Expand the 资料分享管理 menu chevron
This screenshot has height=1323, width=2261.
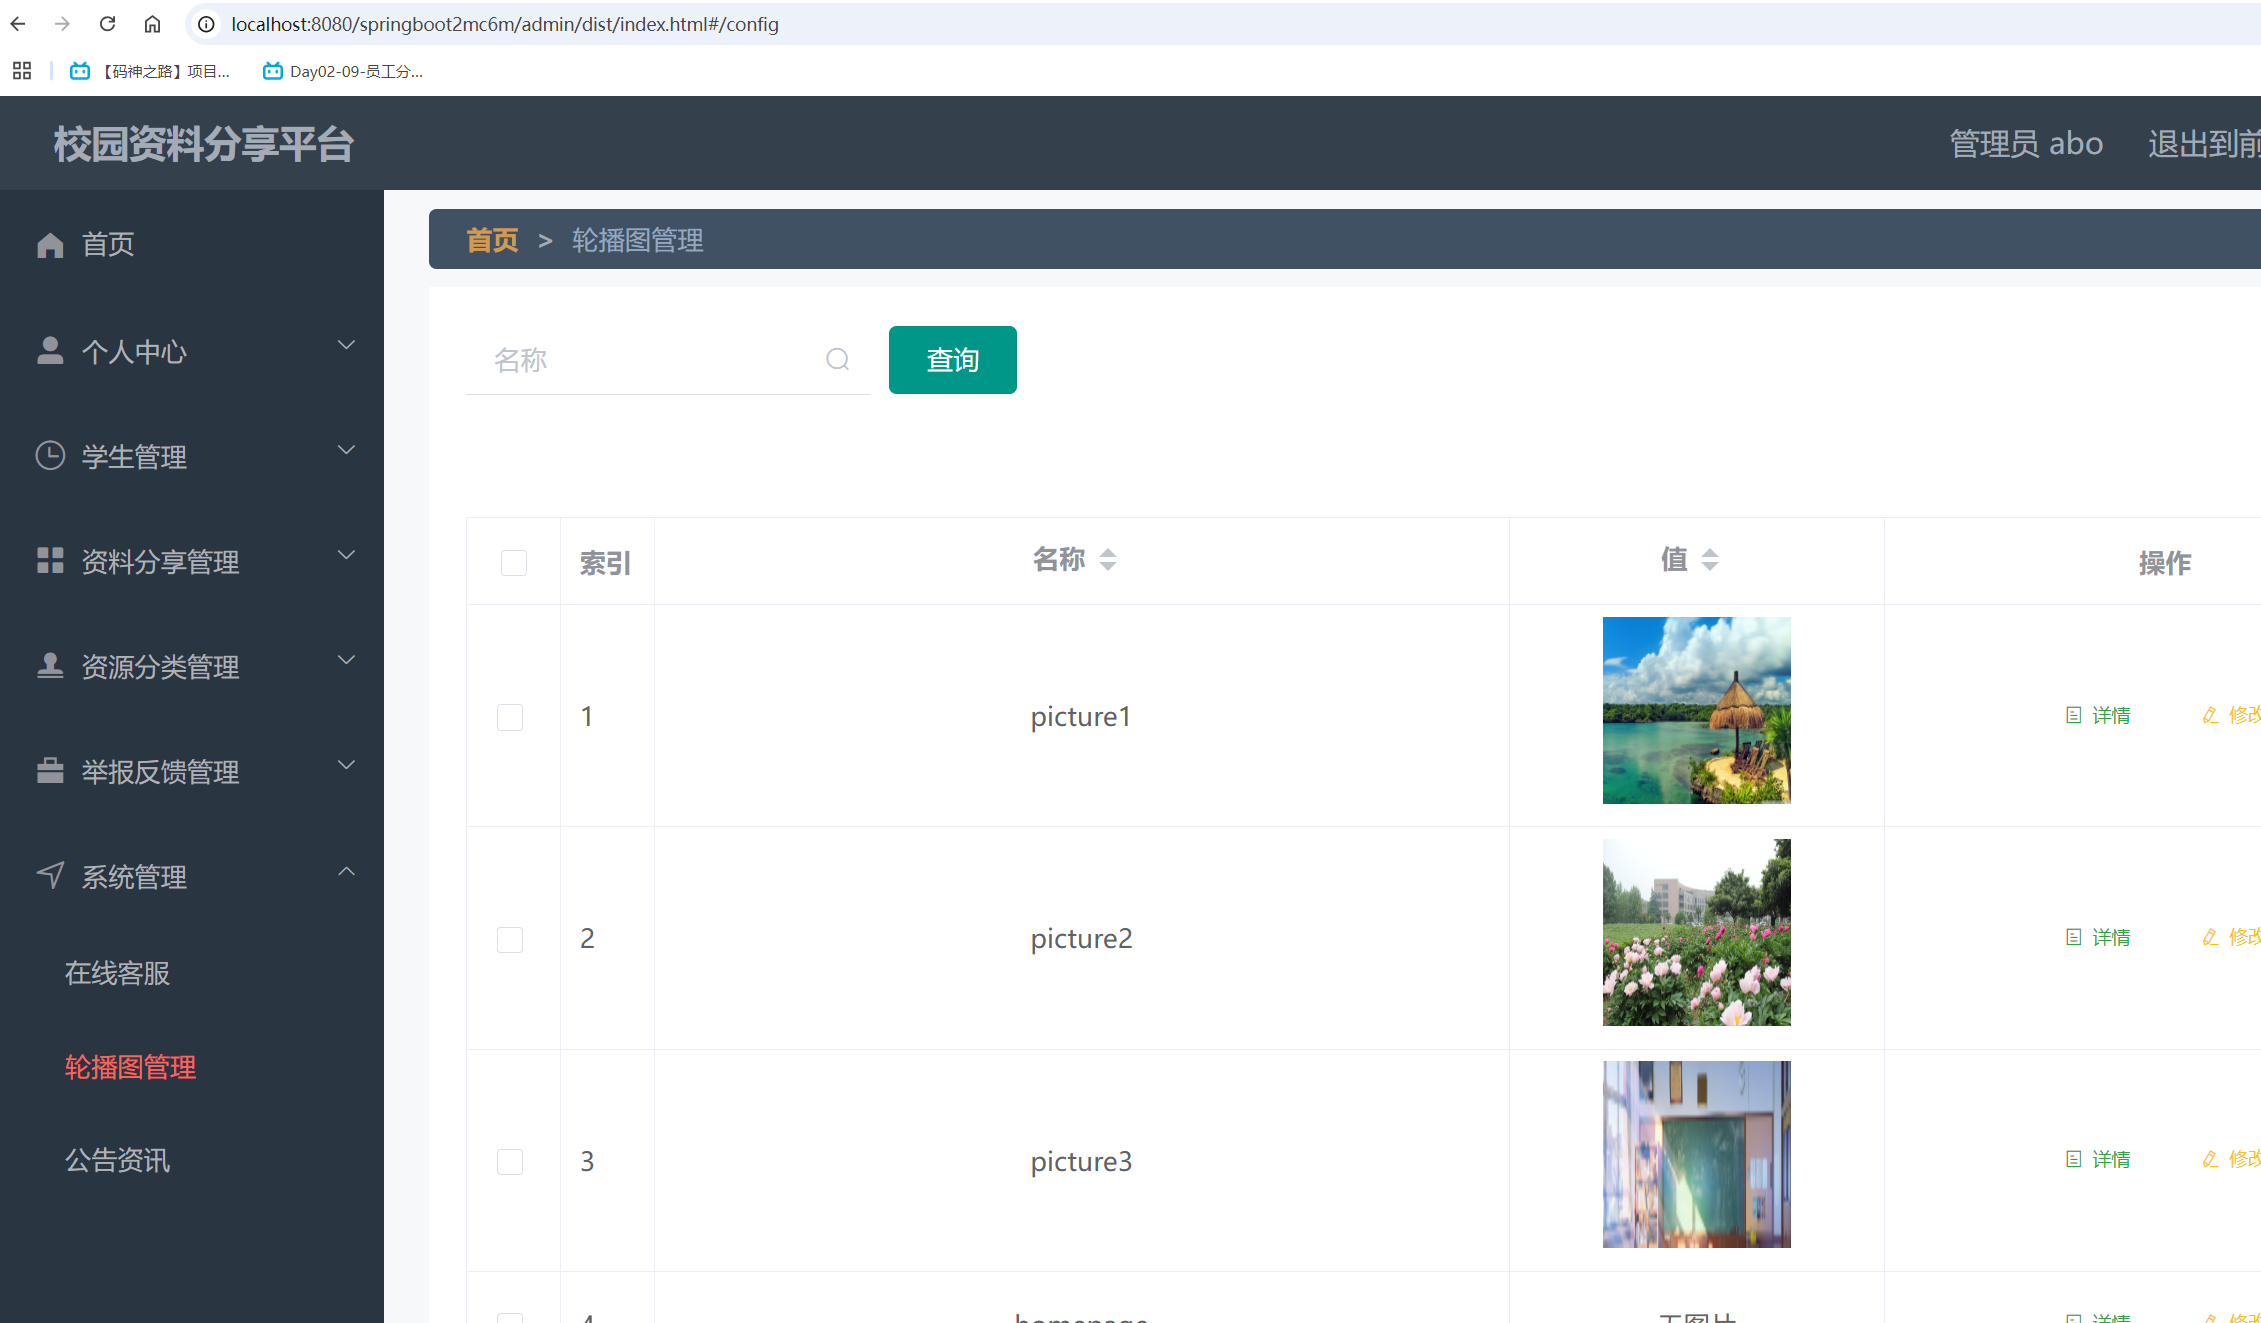click(346, 555)
